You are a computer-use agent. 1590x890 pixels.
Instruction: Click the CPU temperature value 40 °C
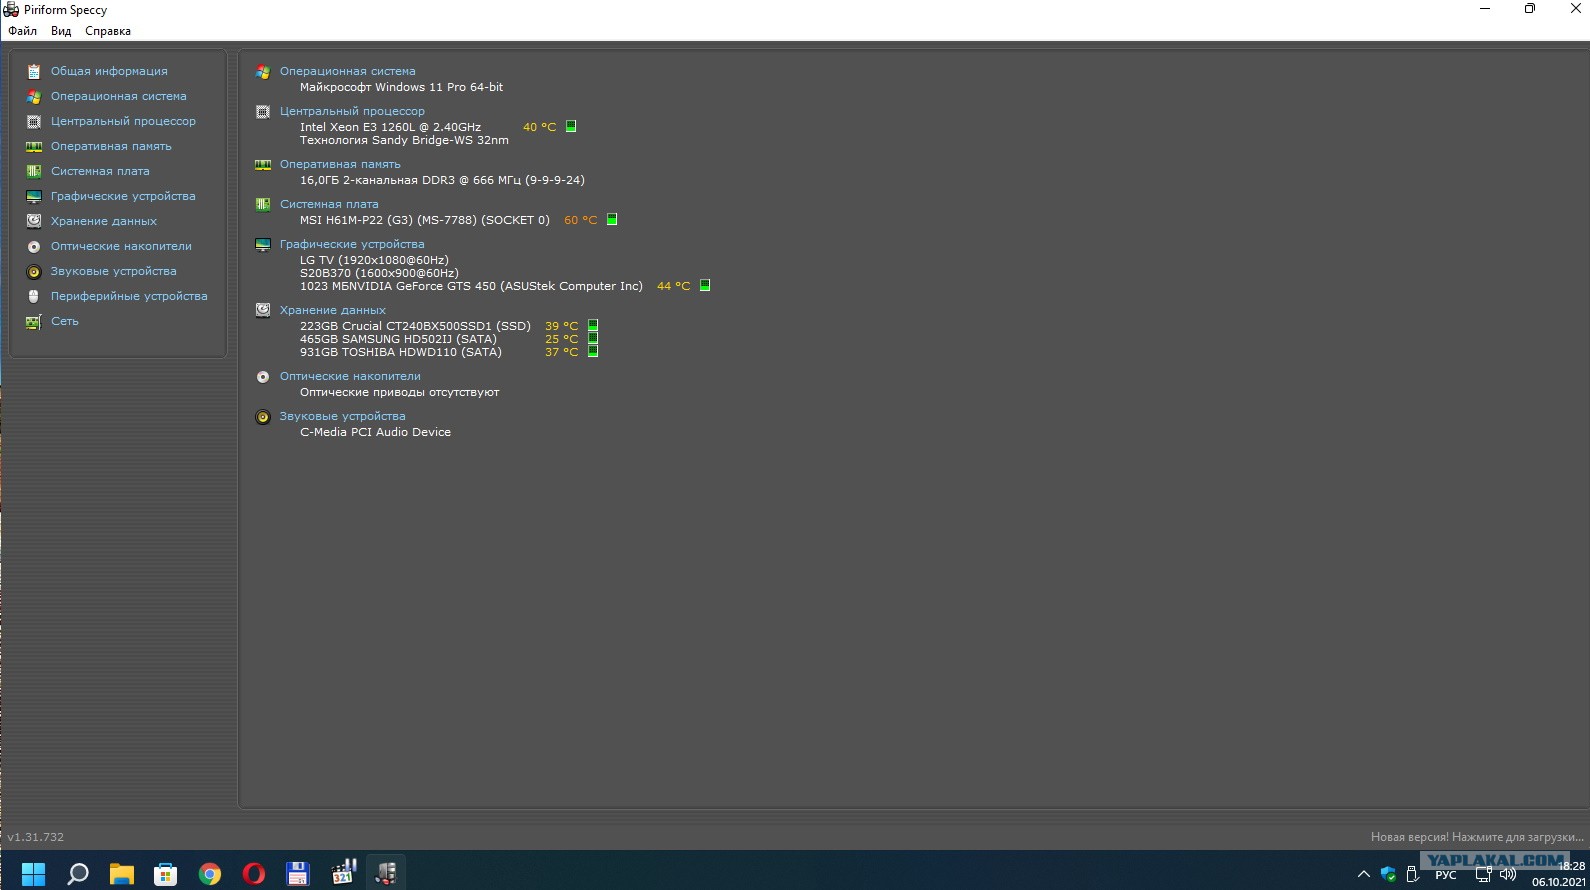pyautogui.click(x=539, y=127)
